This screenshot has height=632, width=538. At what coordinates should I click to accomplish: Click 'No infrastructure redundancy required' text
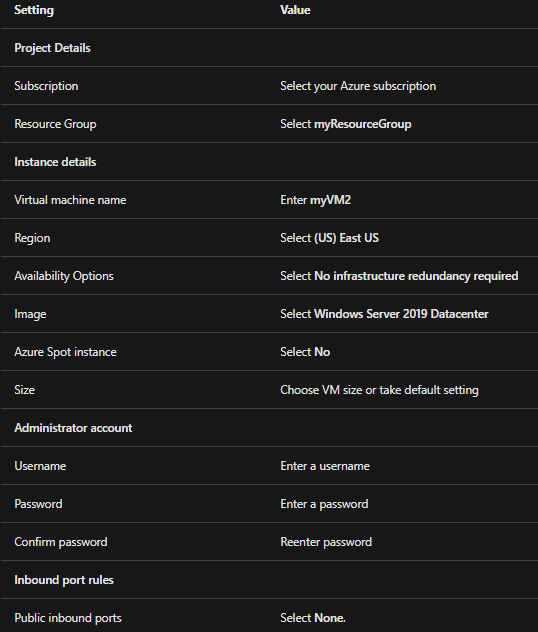416,276
